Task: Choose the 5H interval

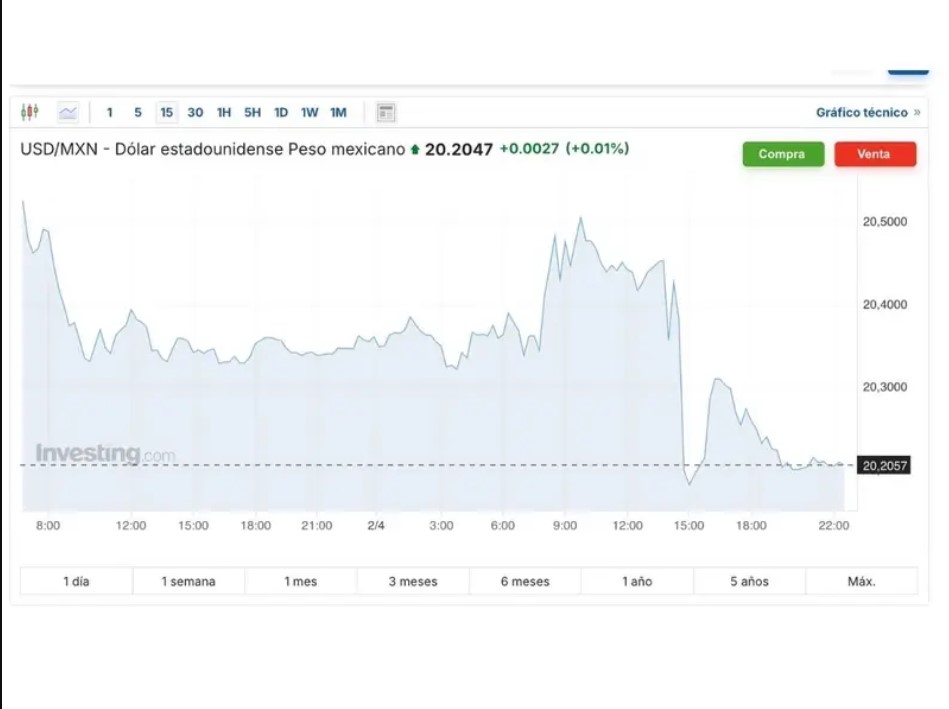Action: [252, 113]
